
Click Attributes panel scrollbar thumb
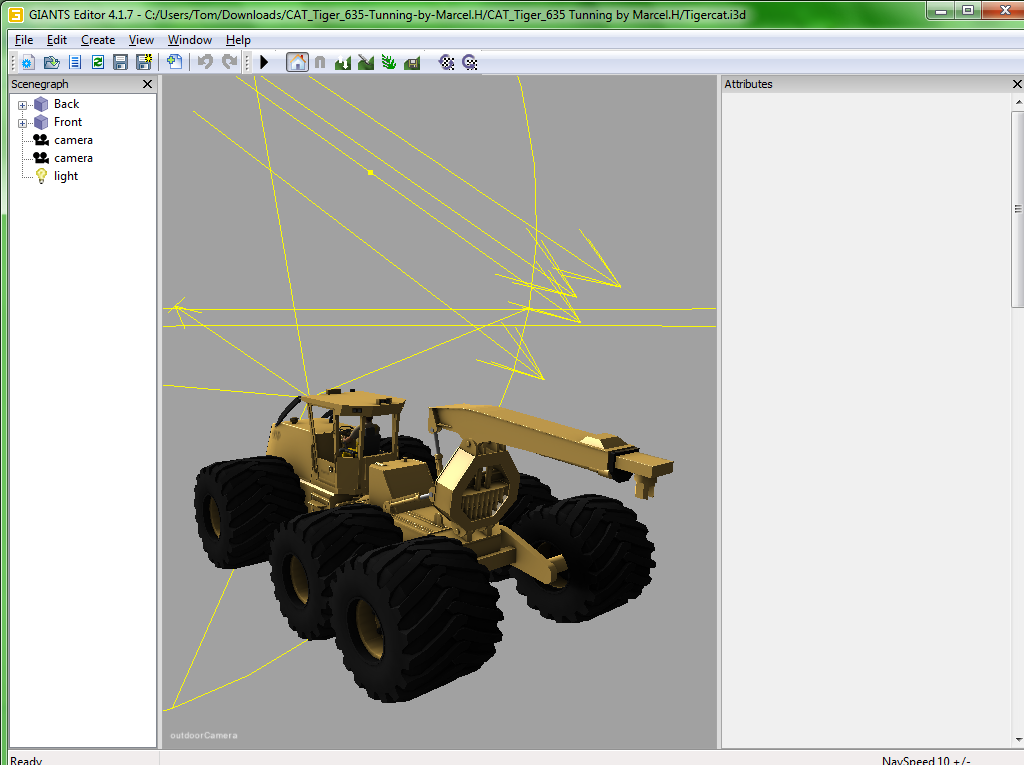click(1018, 209)
